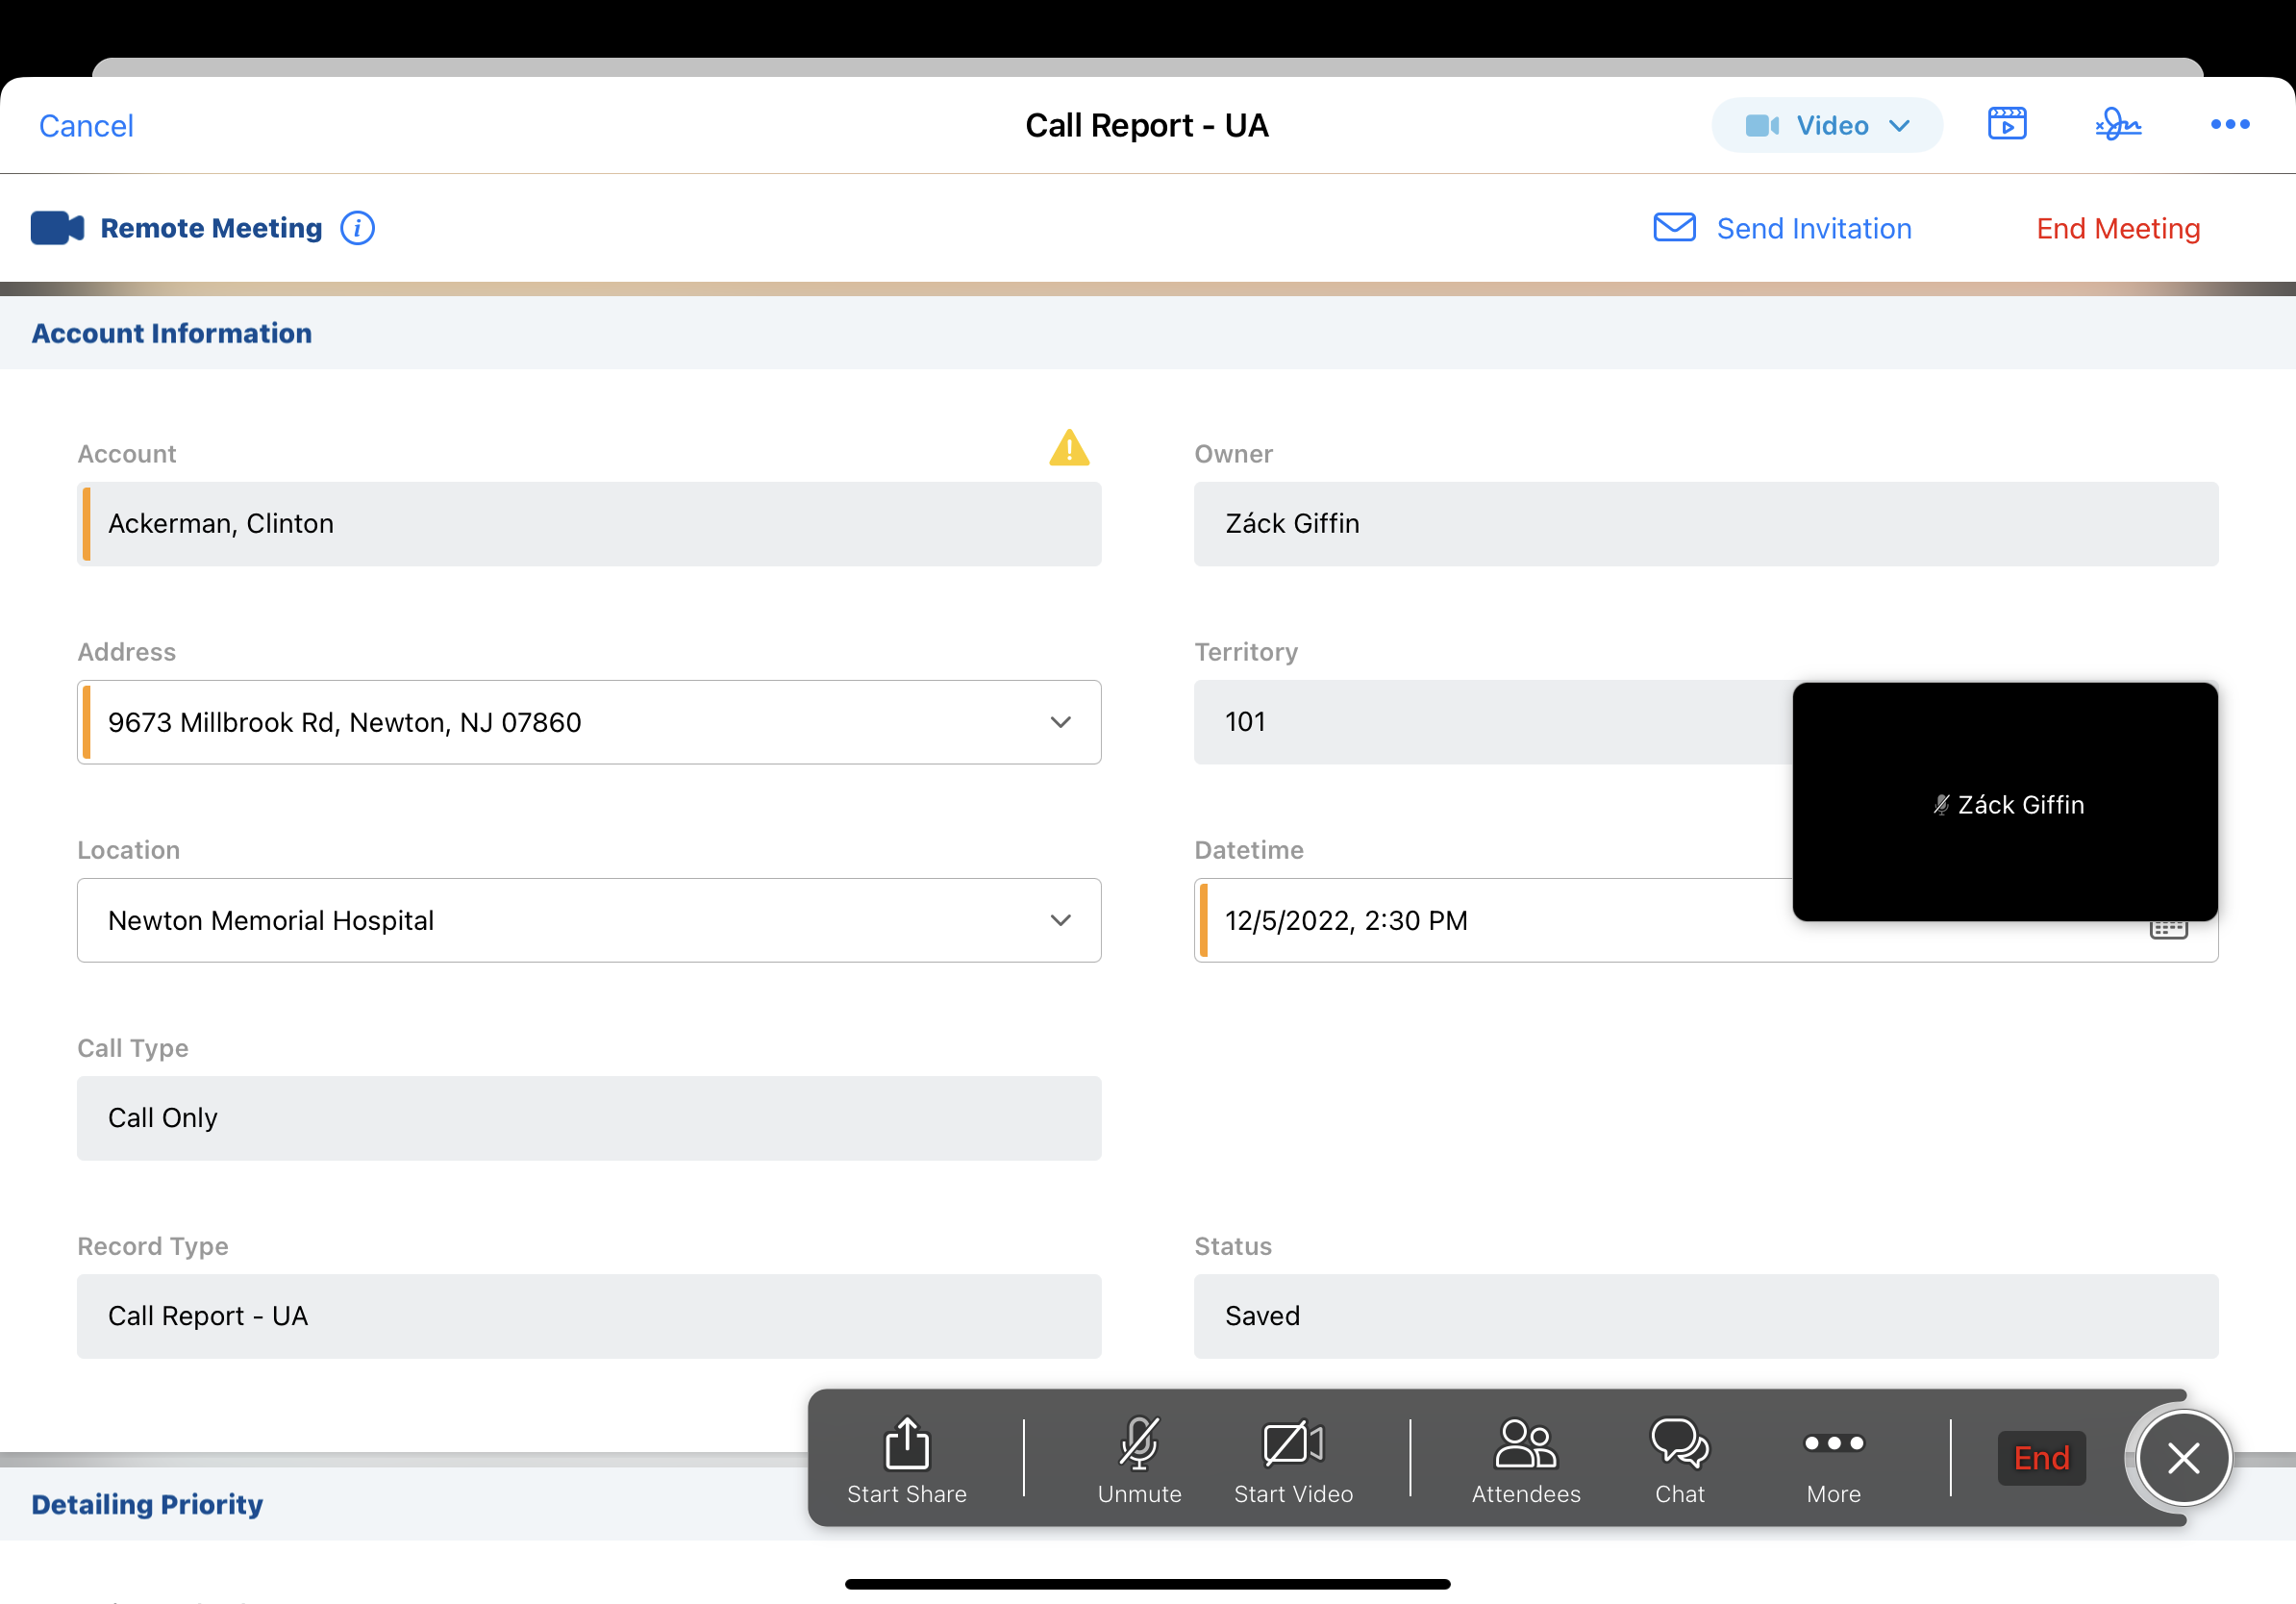Screen dimensions: 2296x1604
Task: Tap End Meeting in red
Action: coord(2117,228)
